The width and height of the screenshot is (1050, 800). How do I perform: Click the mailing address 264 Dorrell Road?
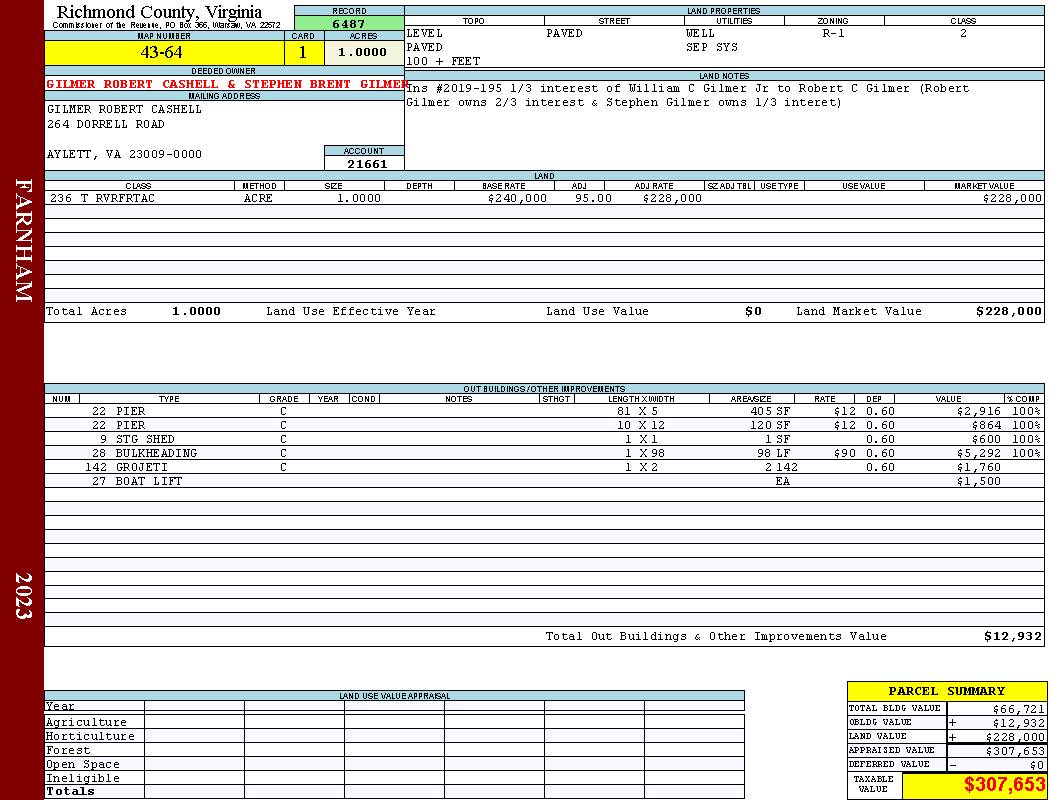point(106,125)
